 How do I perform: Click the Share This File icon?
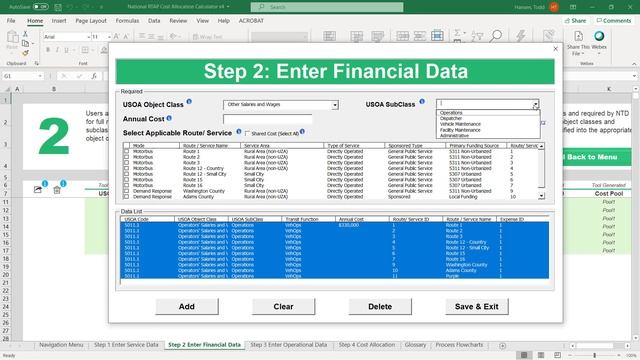(x=578, y=36)
